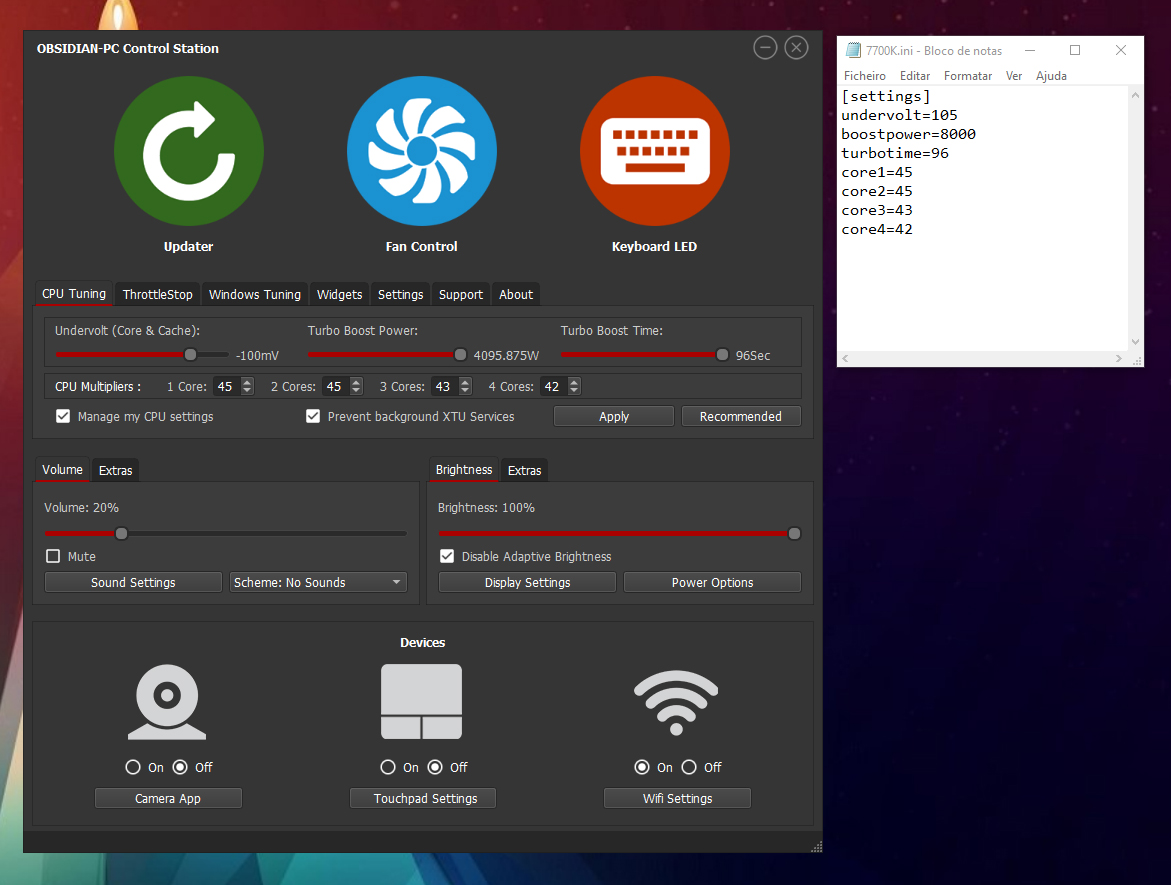Toggle Prevent background XTU Services checkbox
The width and height of the screenshot is (1171, 885).
pos(313,416)
